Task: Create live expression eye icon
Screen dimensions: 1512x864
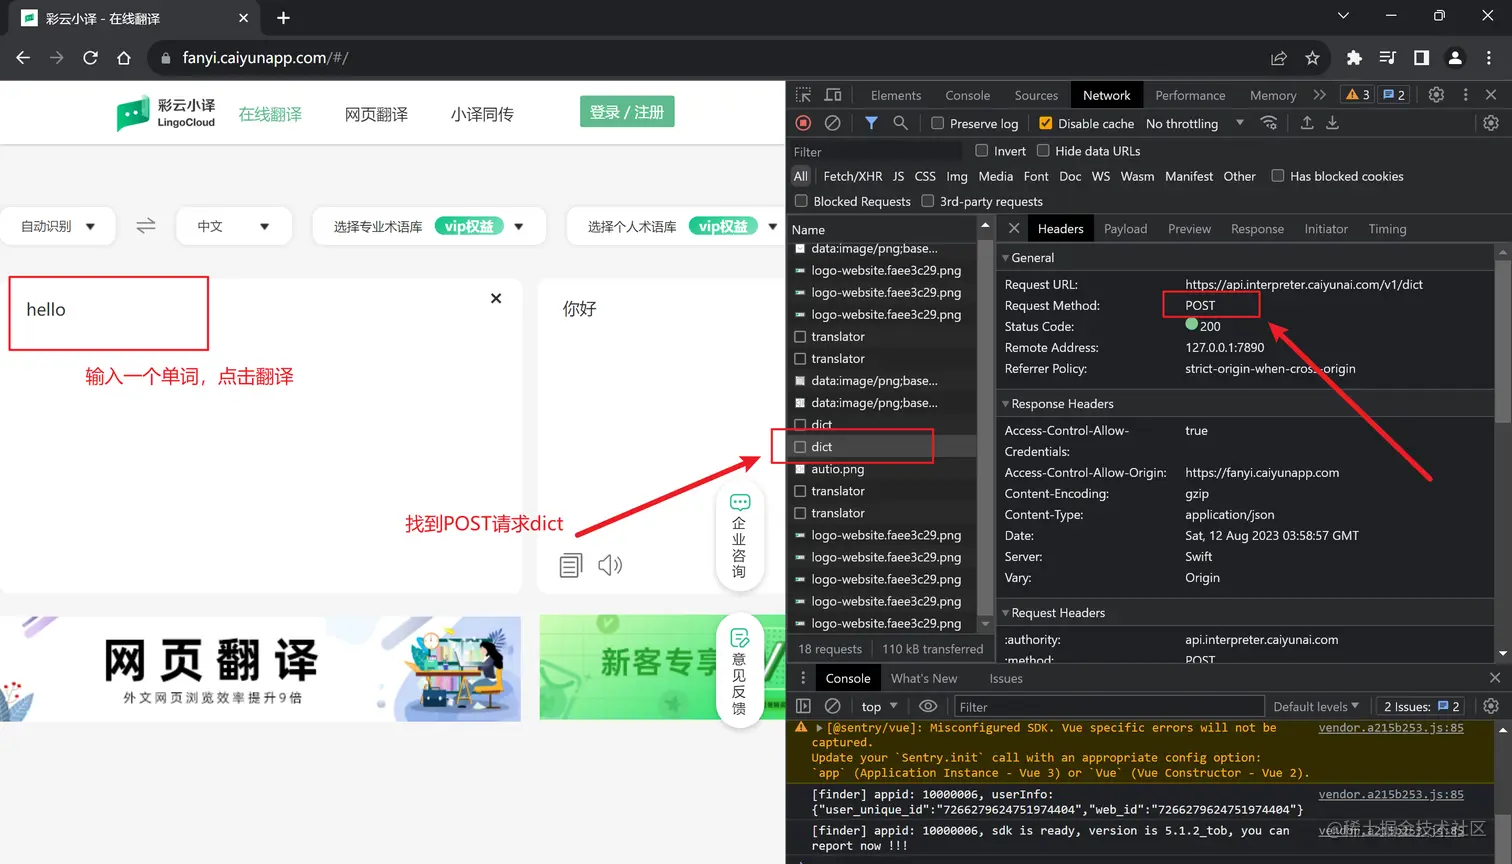Action: (x=928, y=706)
